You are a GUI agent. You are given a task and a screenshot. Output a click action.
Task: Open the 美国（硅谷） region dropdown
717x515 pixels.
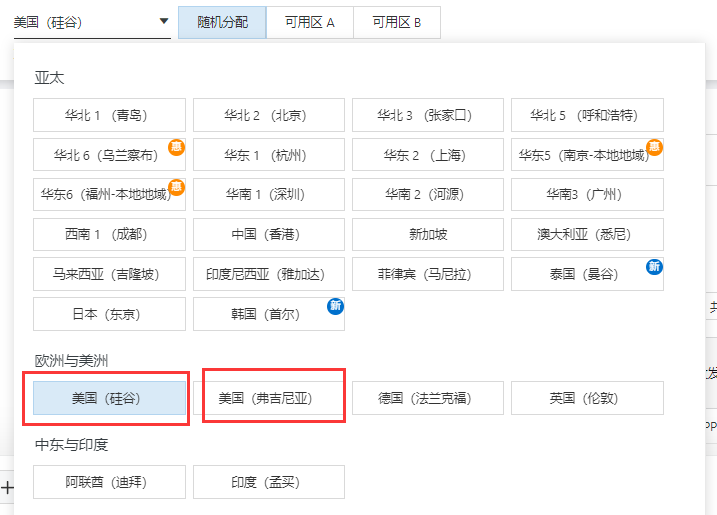(x=92, y=21)
